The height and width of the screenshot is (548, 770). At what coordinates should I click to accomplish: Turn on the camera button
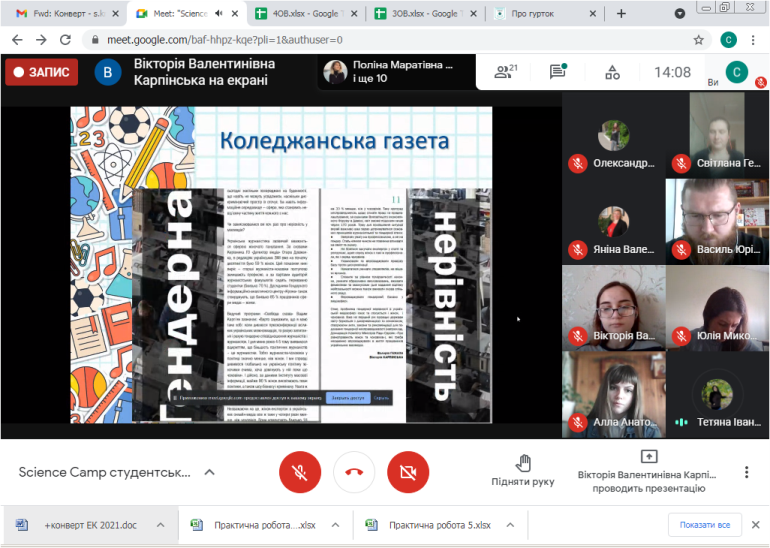click(406, 471)
